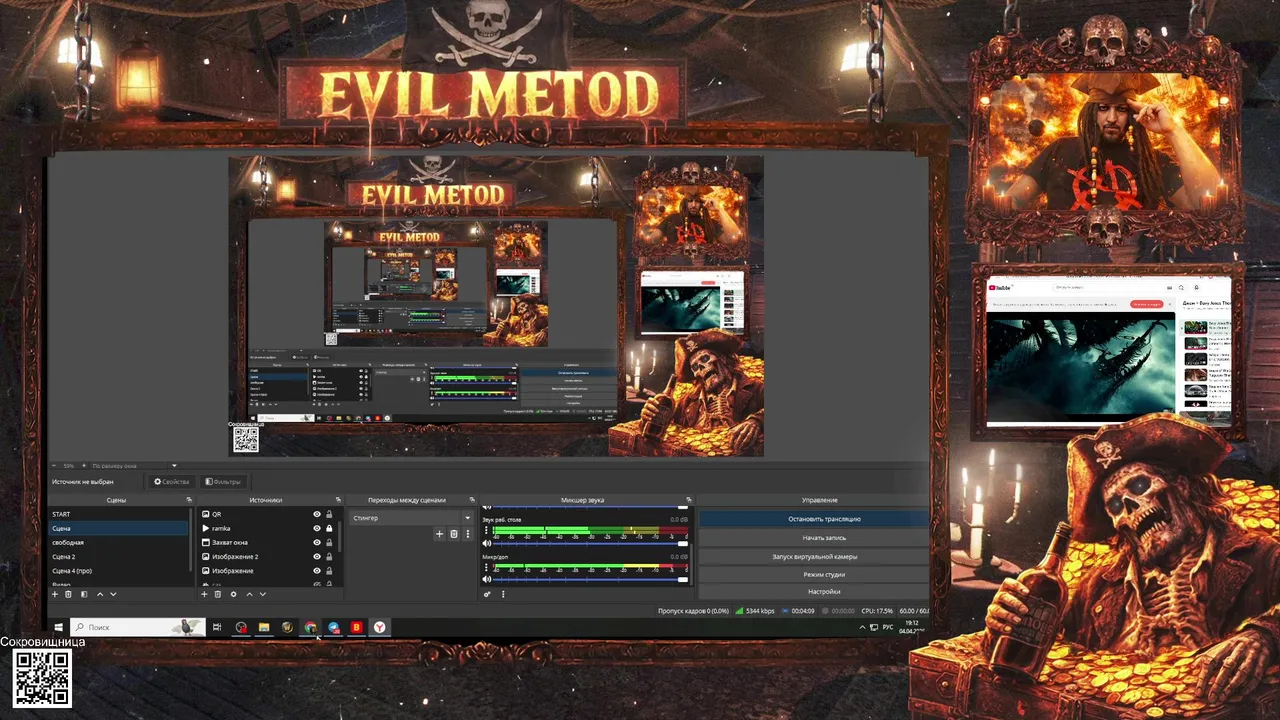The width and height of the screenshot is (1280, 720).
Task: Enable Режим студии button
Action: 813,574
